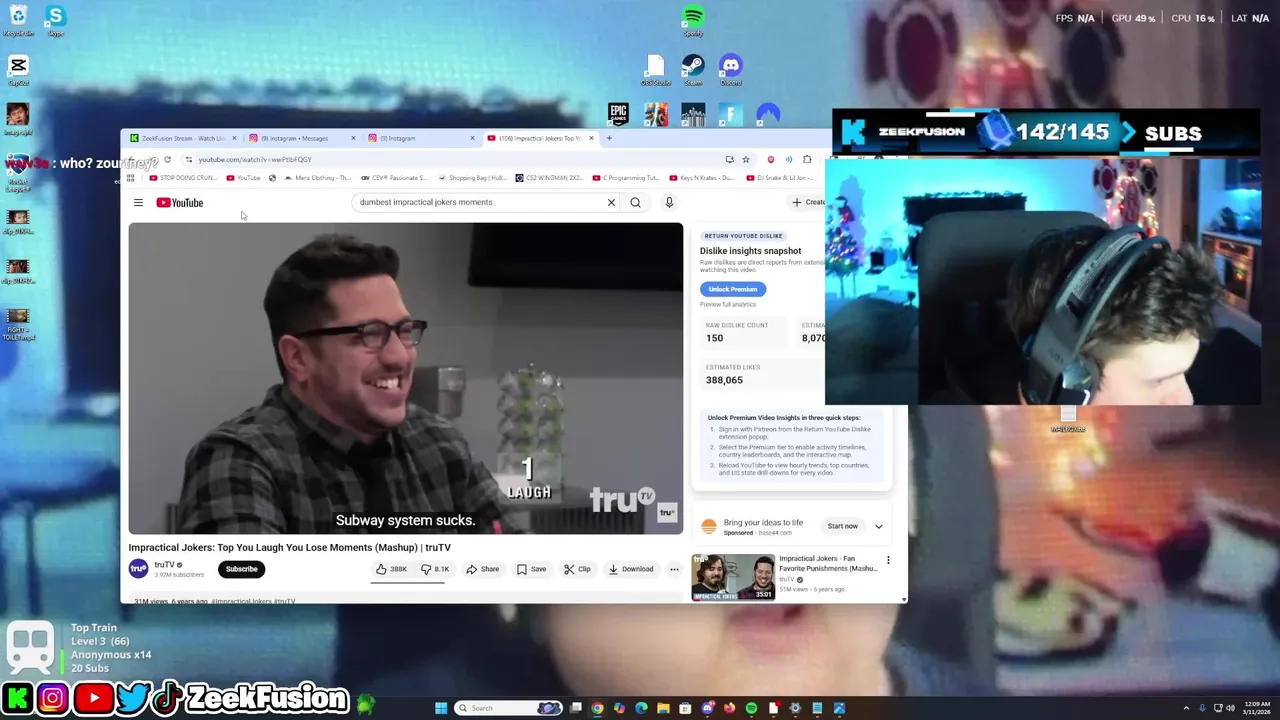Open the Windows Start menu
Screen dimensions: 1280x720
[441, 708]
